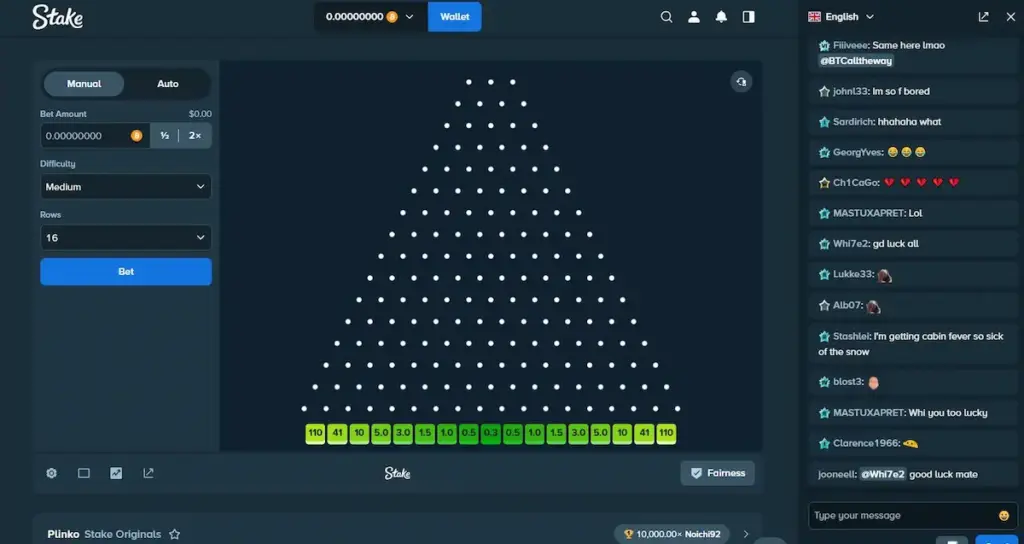Click username Lukke33 in chat

point(853,274)
